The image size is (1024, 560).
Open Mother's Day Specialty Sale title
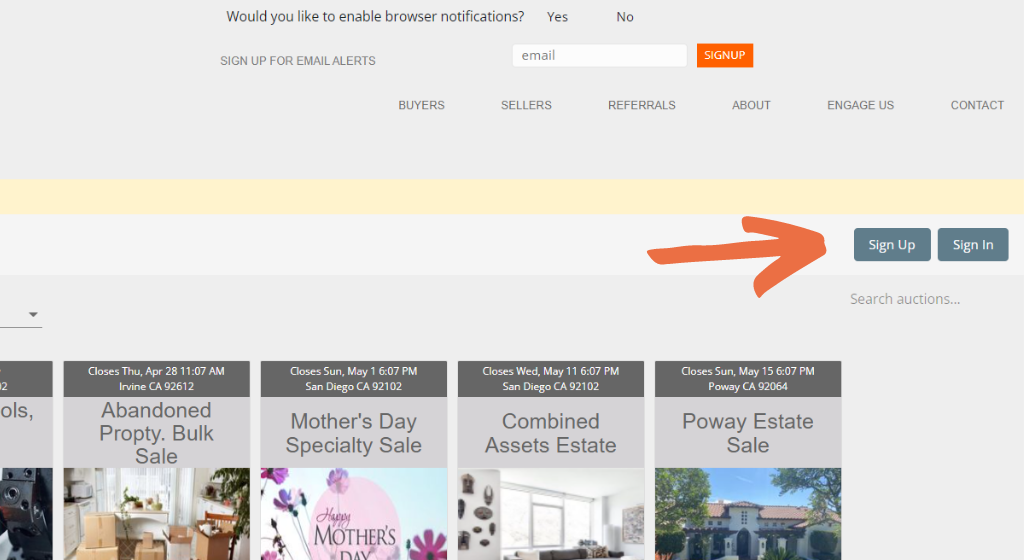click(x=354, y=433)
